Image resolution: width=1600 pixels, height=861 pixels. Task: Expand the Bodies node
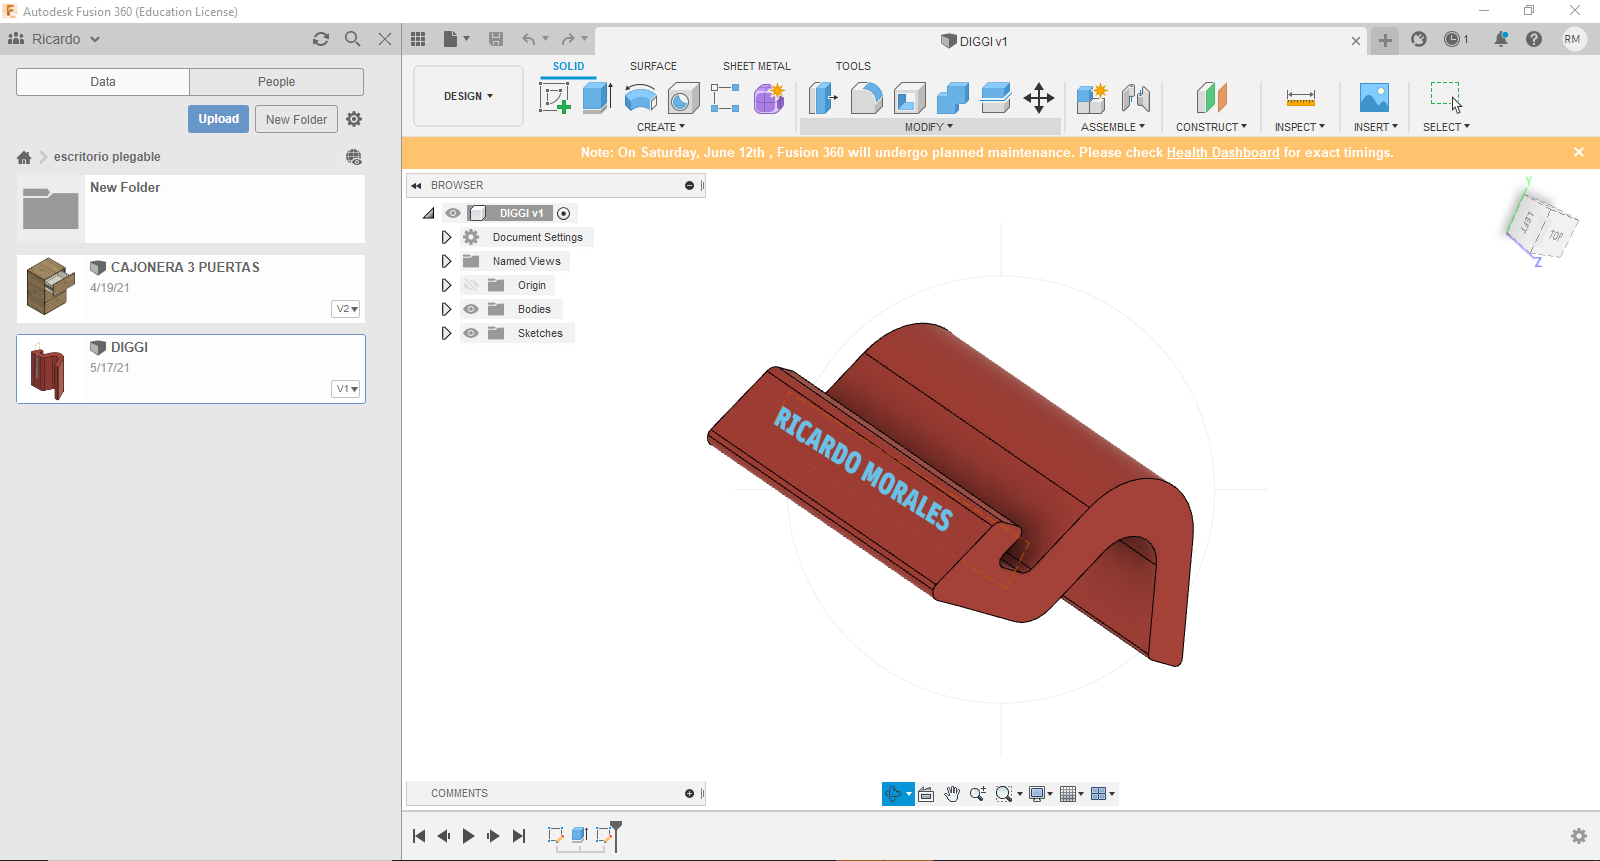pos(446,309)
